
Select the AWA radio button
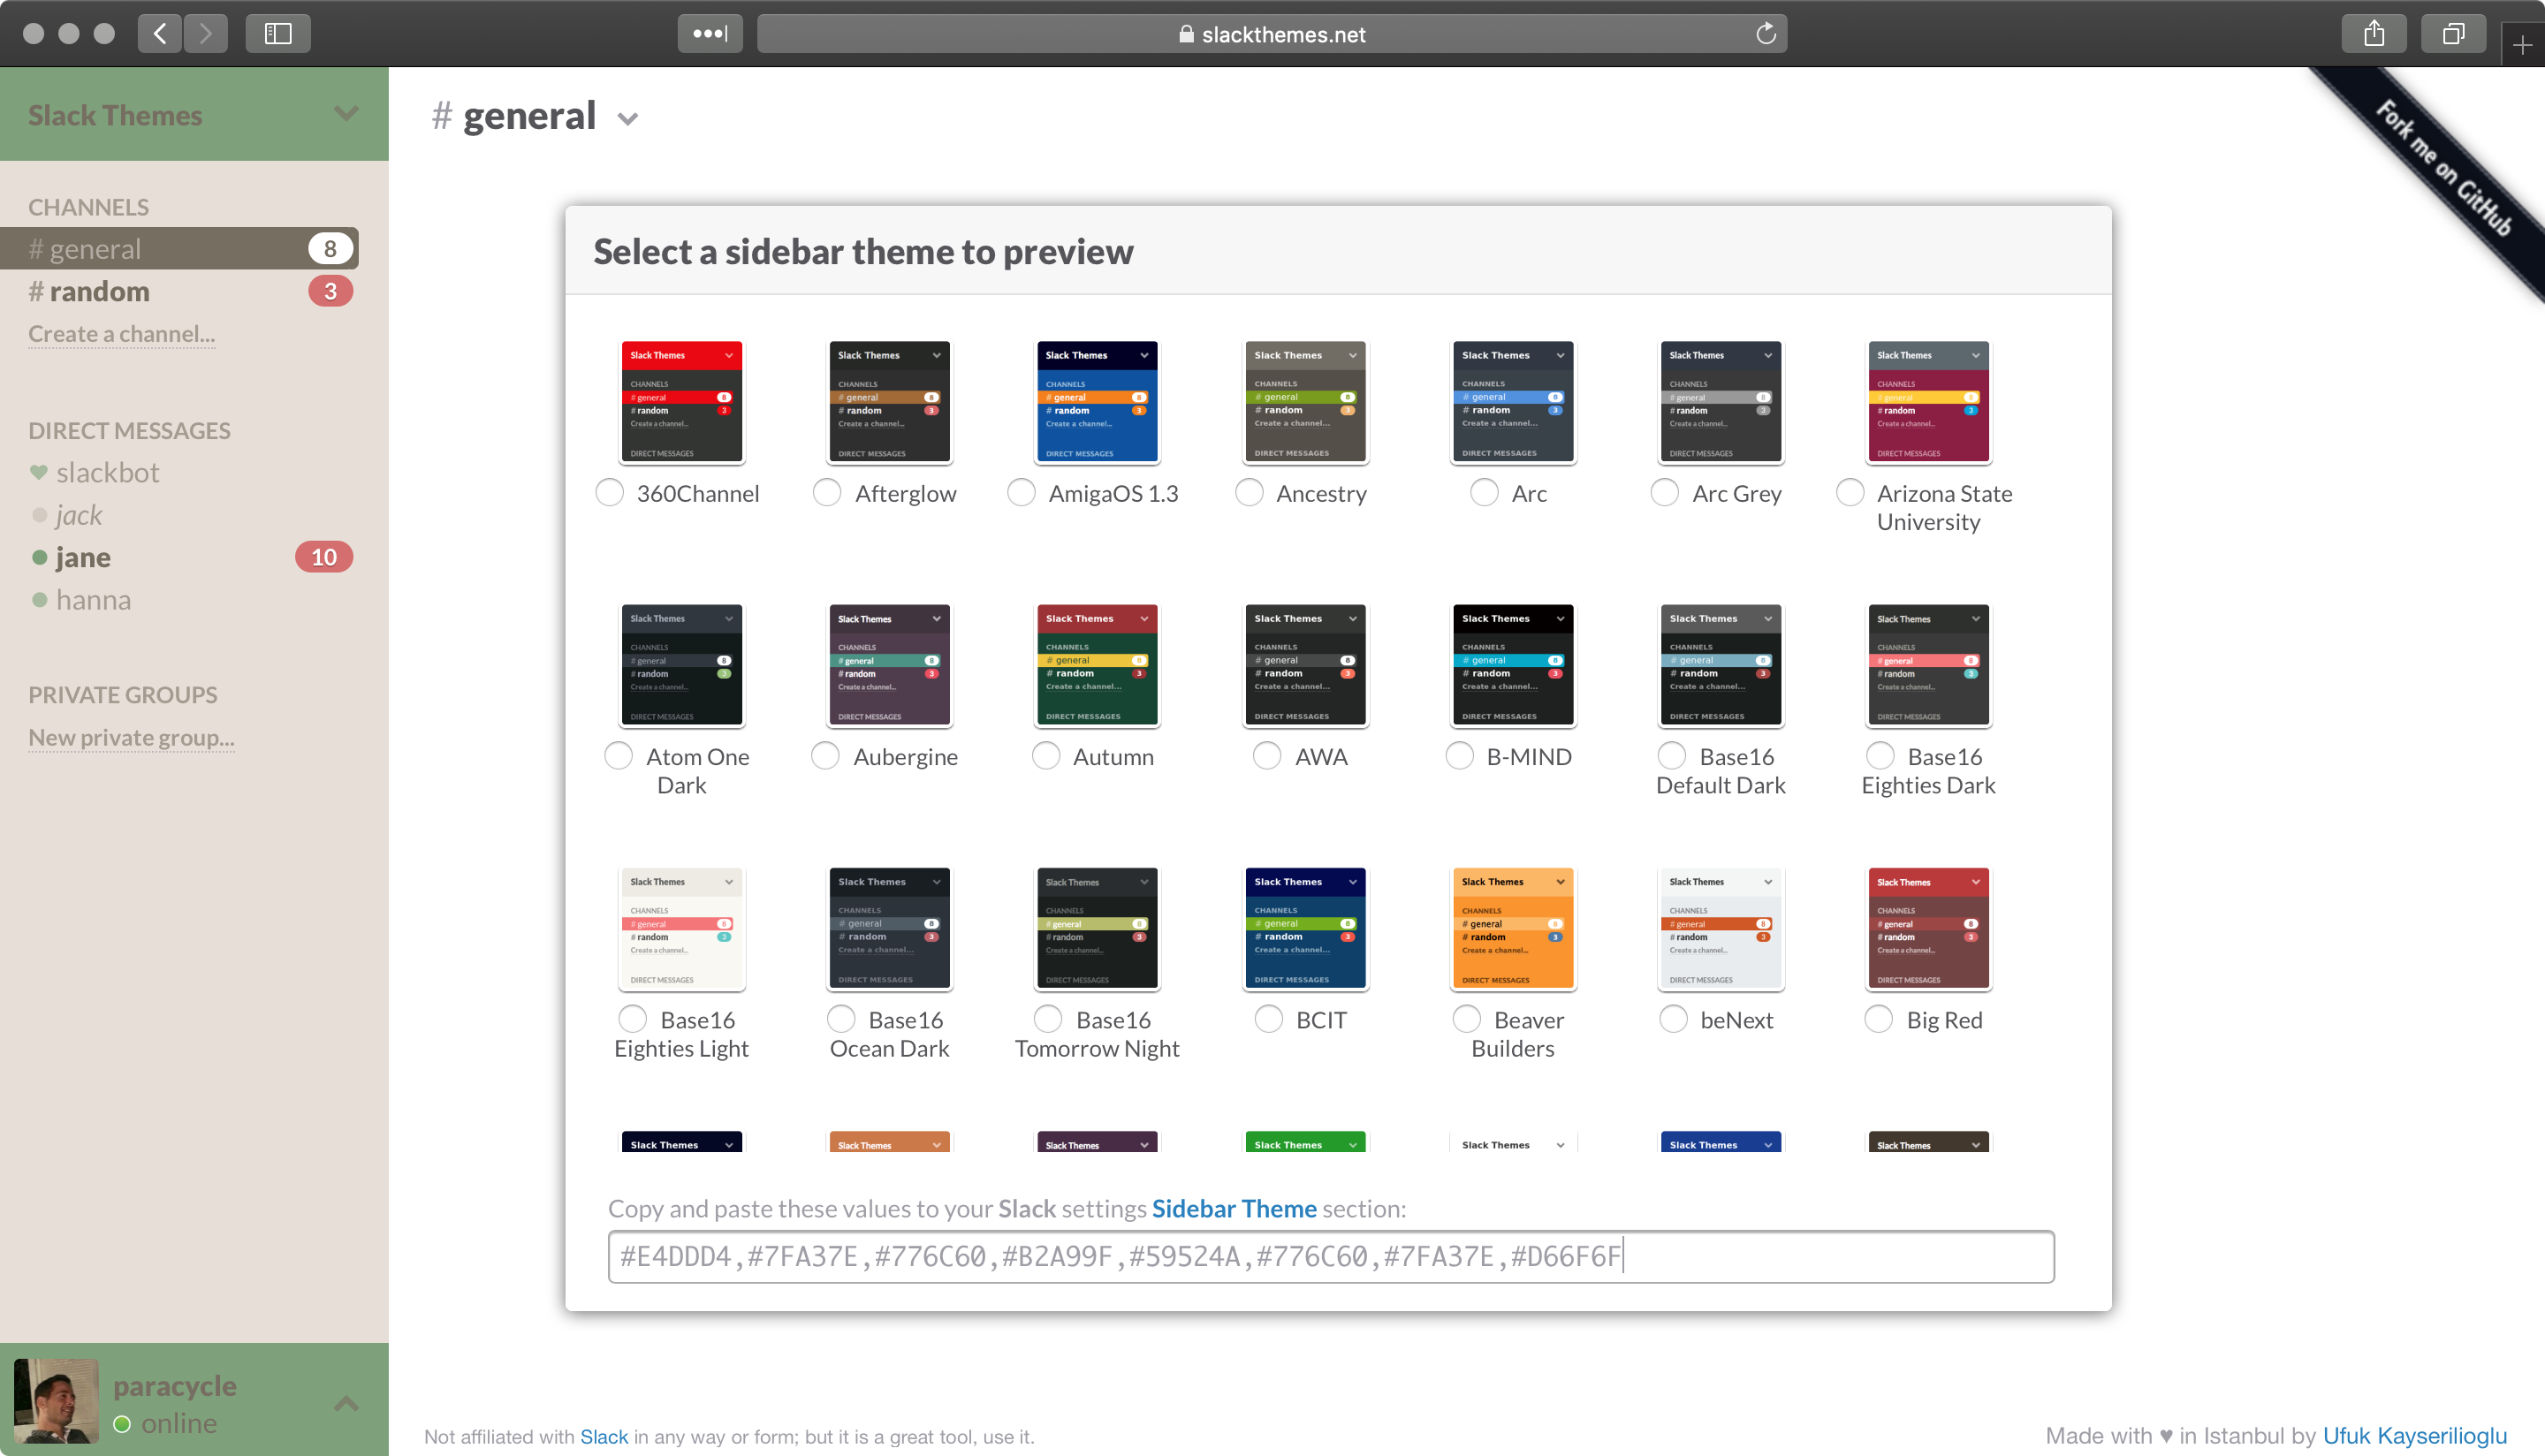point(1267,755)
